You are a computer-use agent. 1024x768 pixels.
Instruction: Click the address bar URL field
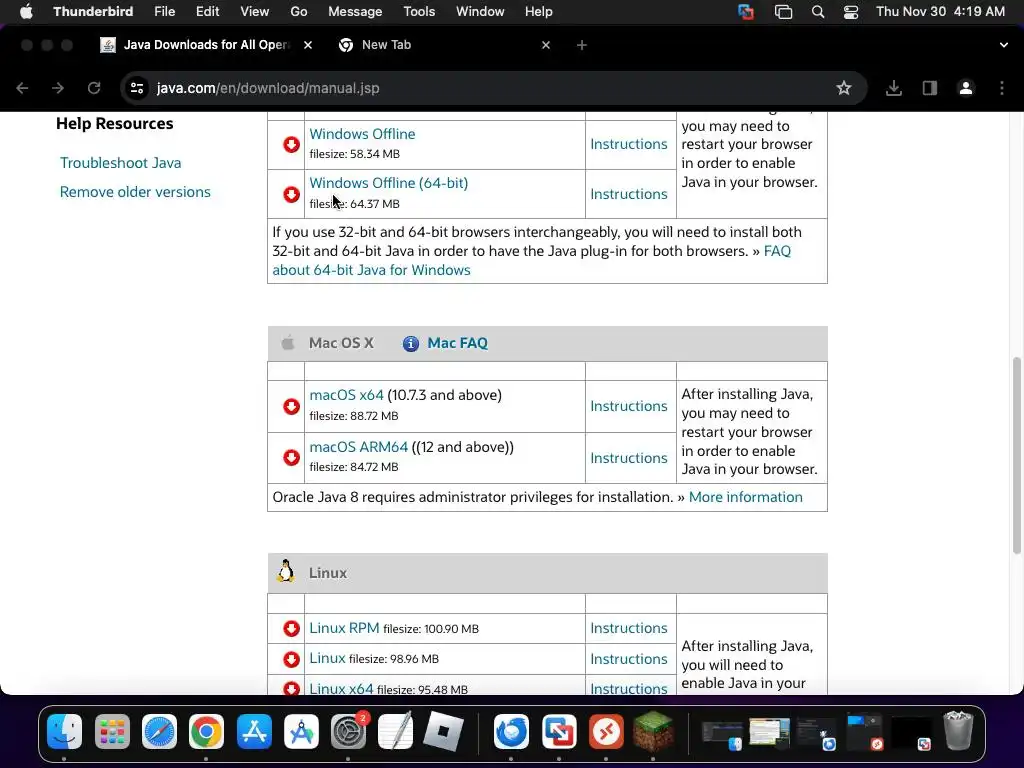pos(493,88)
